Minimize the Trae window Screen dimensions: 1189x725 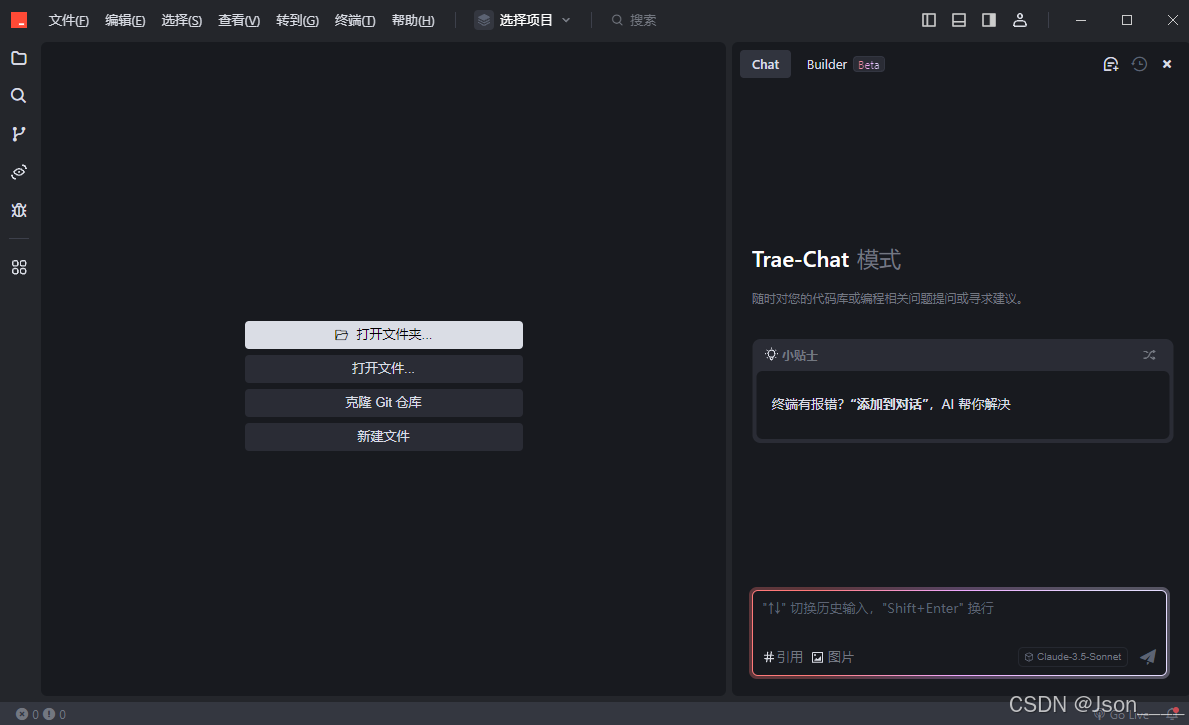coord(1081,20)
